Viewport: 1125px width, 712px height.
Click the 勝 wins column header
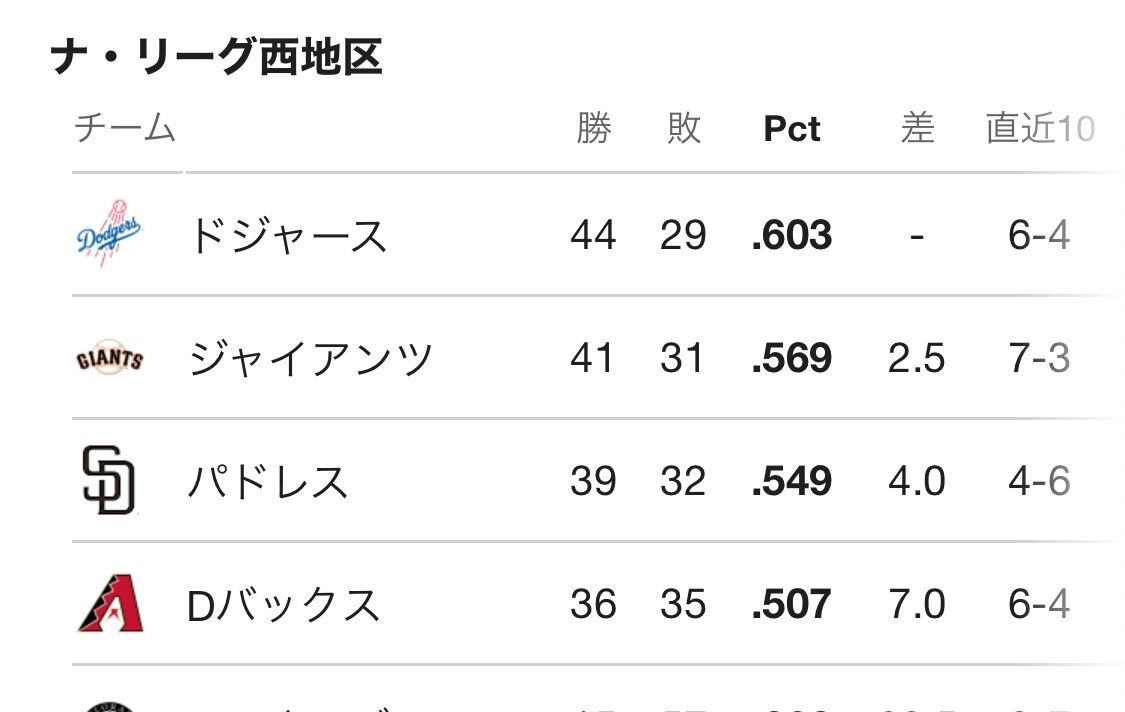pos(594,129)
